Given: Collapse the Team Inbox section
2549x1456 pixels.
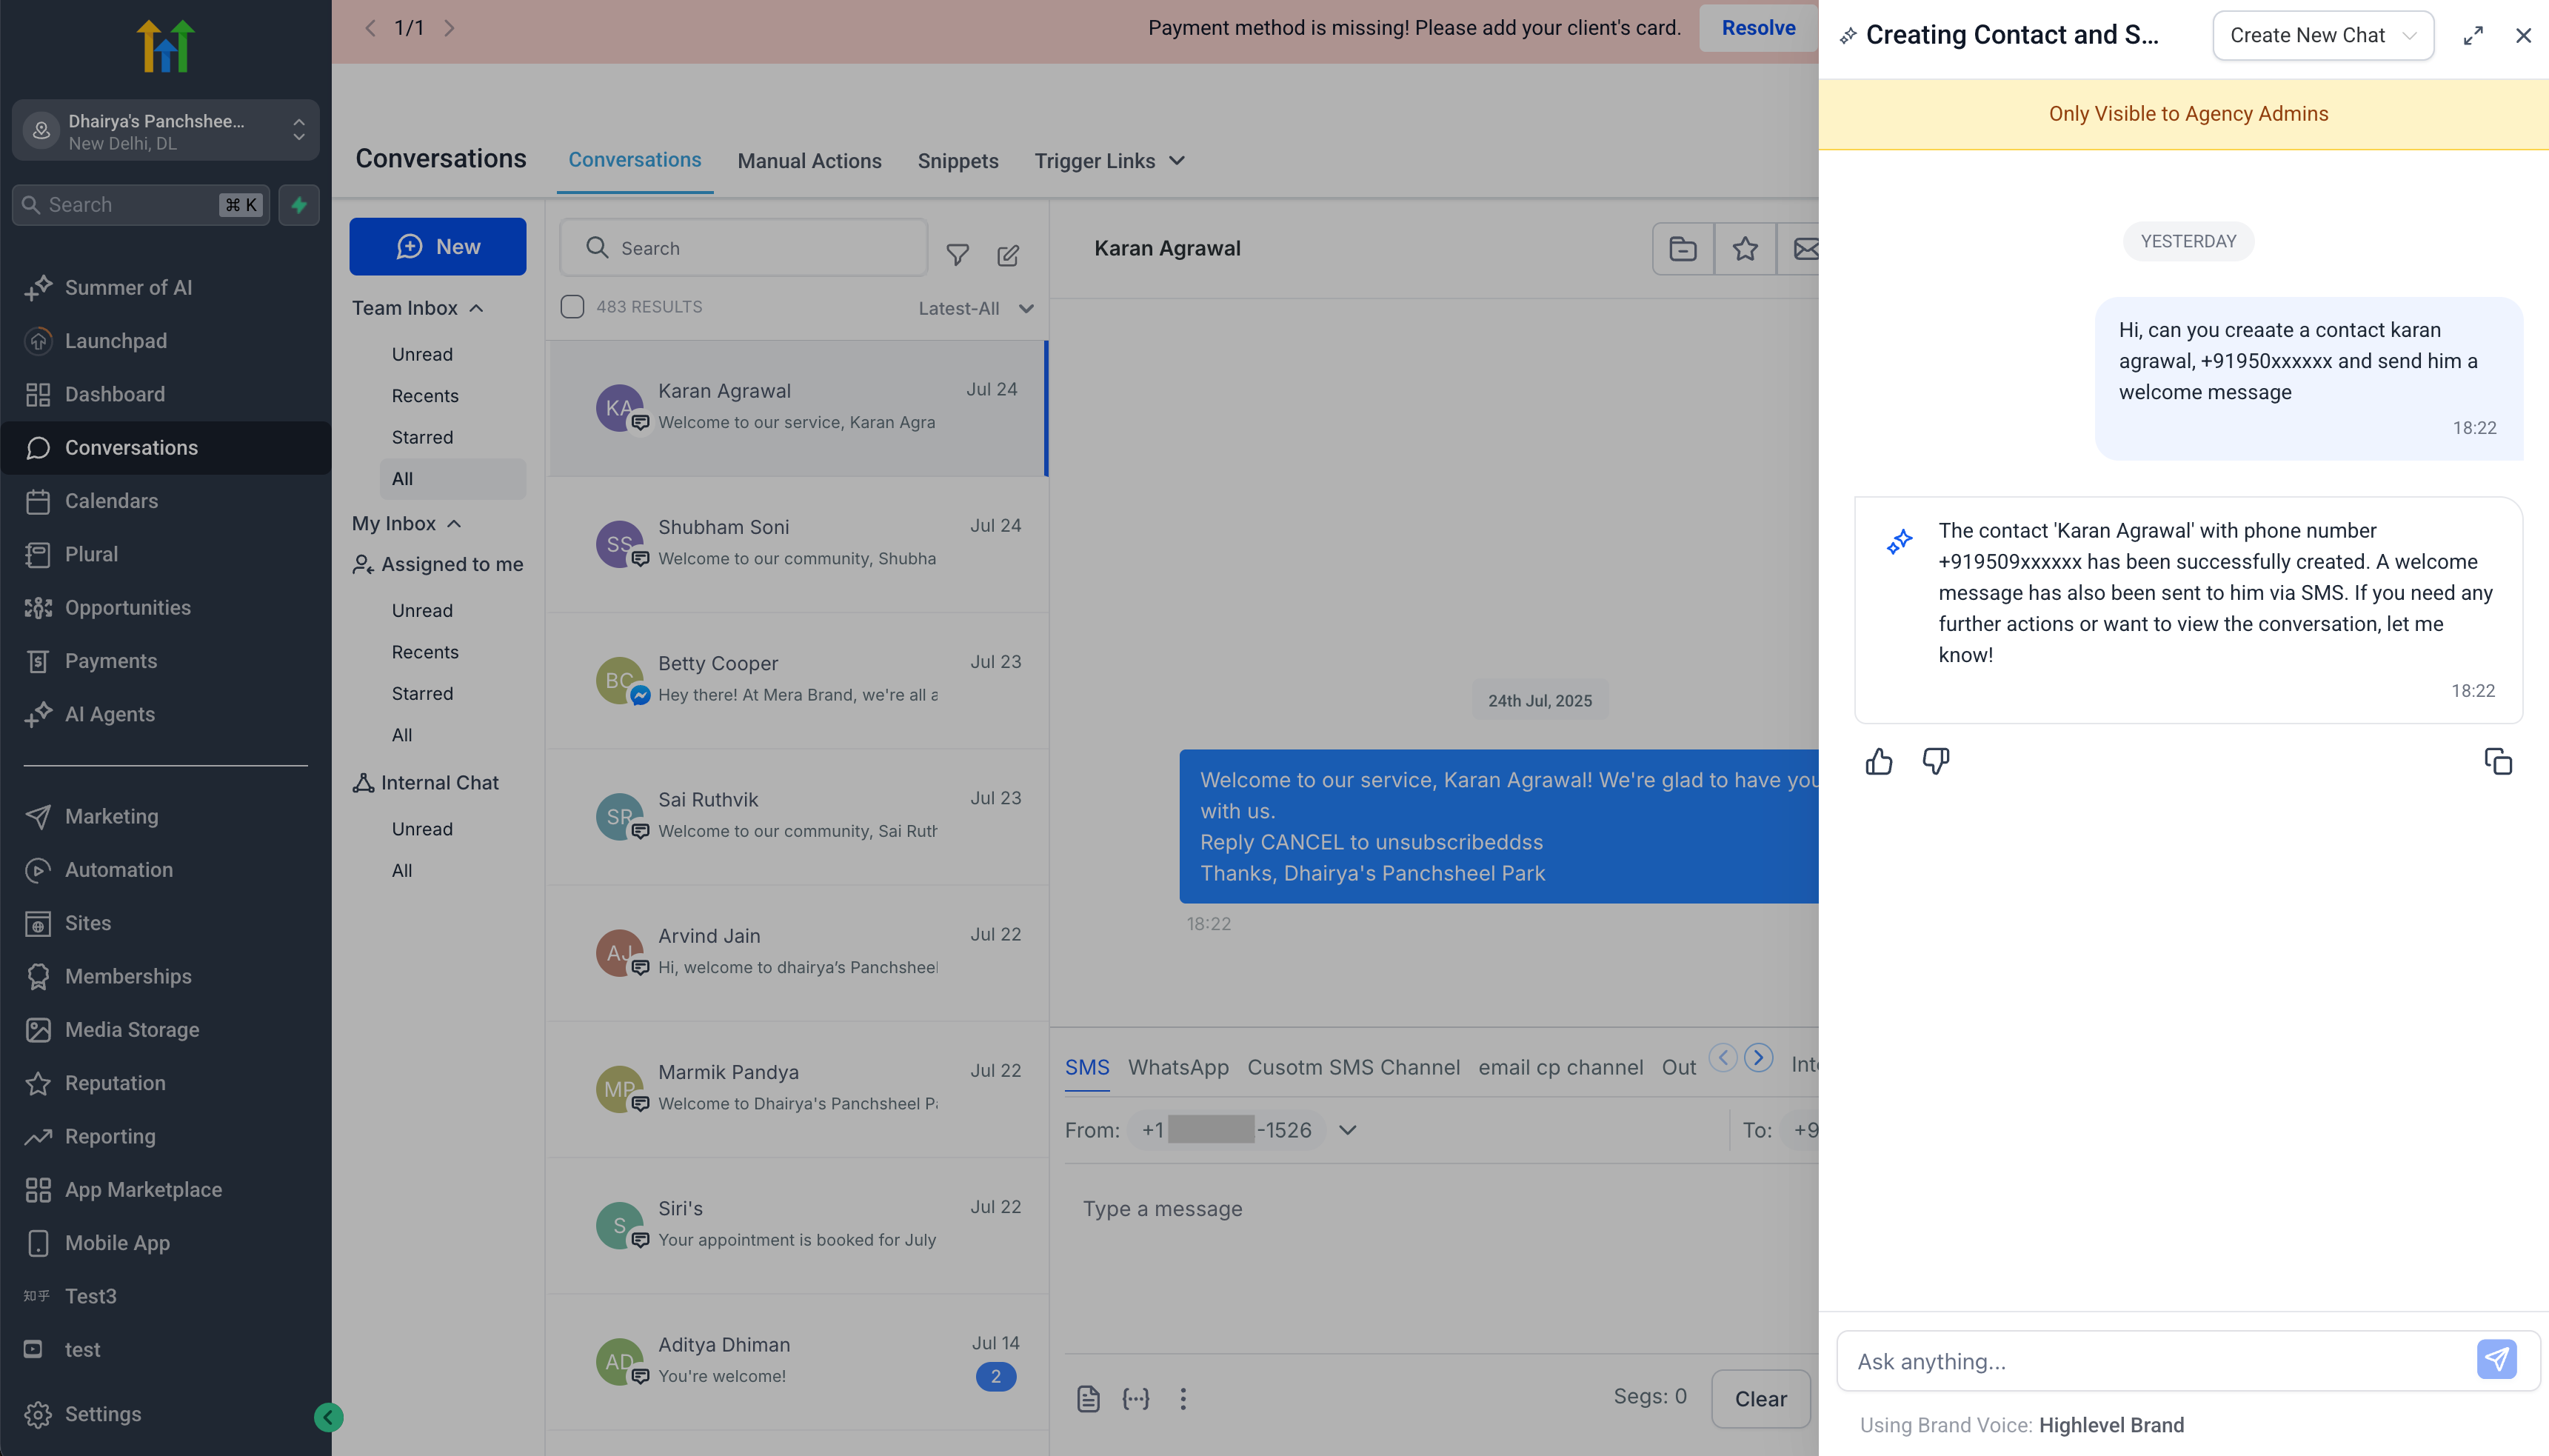Looking at the screenshot, I should tap(475, 308).
